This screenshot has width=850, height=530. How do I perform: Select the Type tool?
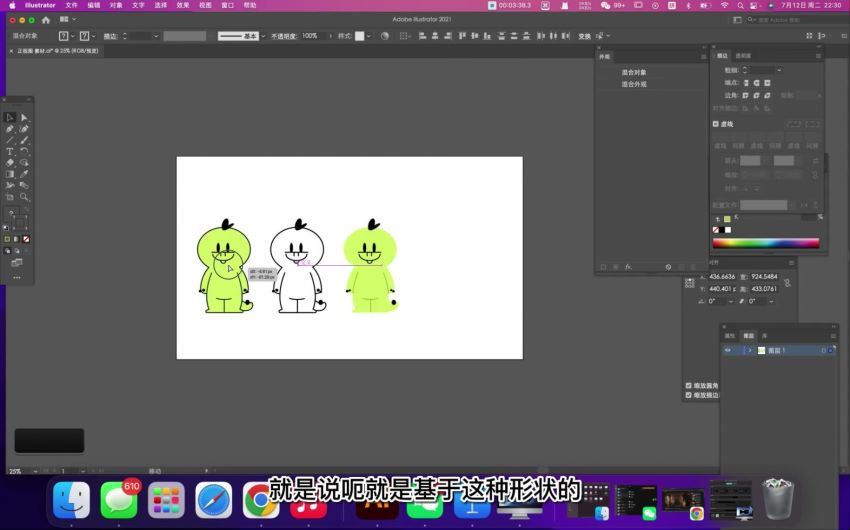[x=10, y=152]
